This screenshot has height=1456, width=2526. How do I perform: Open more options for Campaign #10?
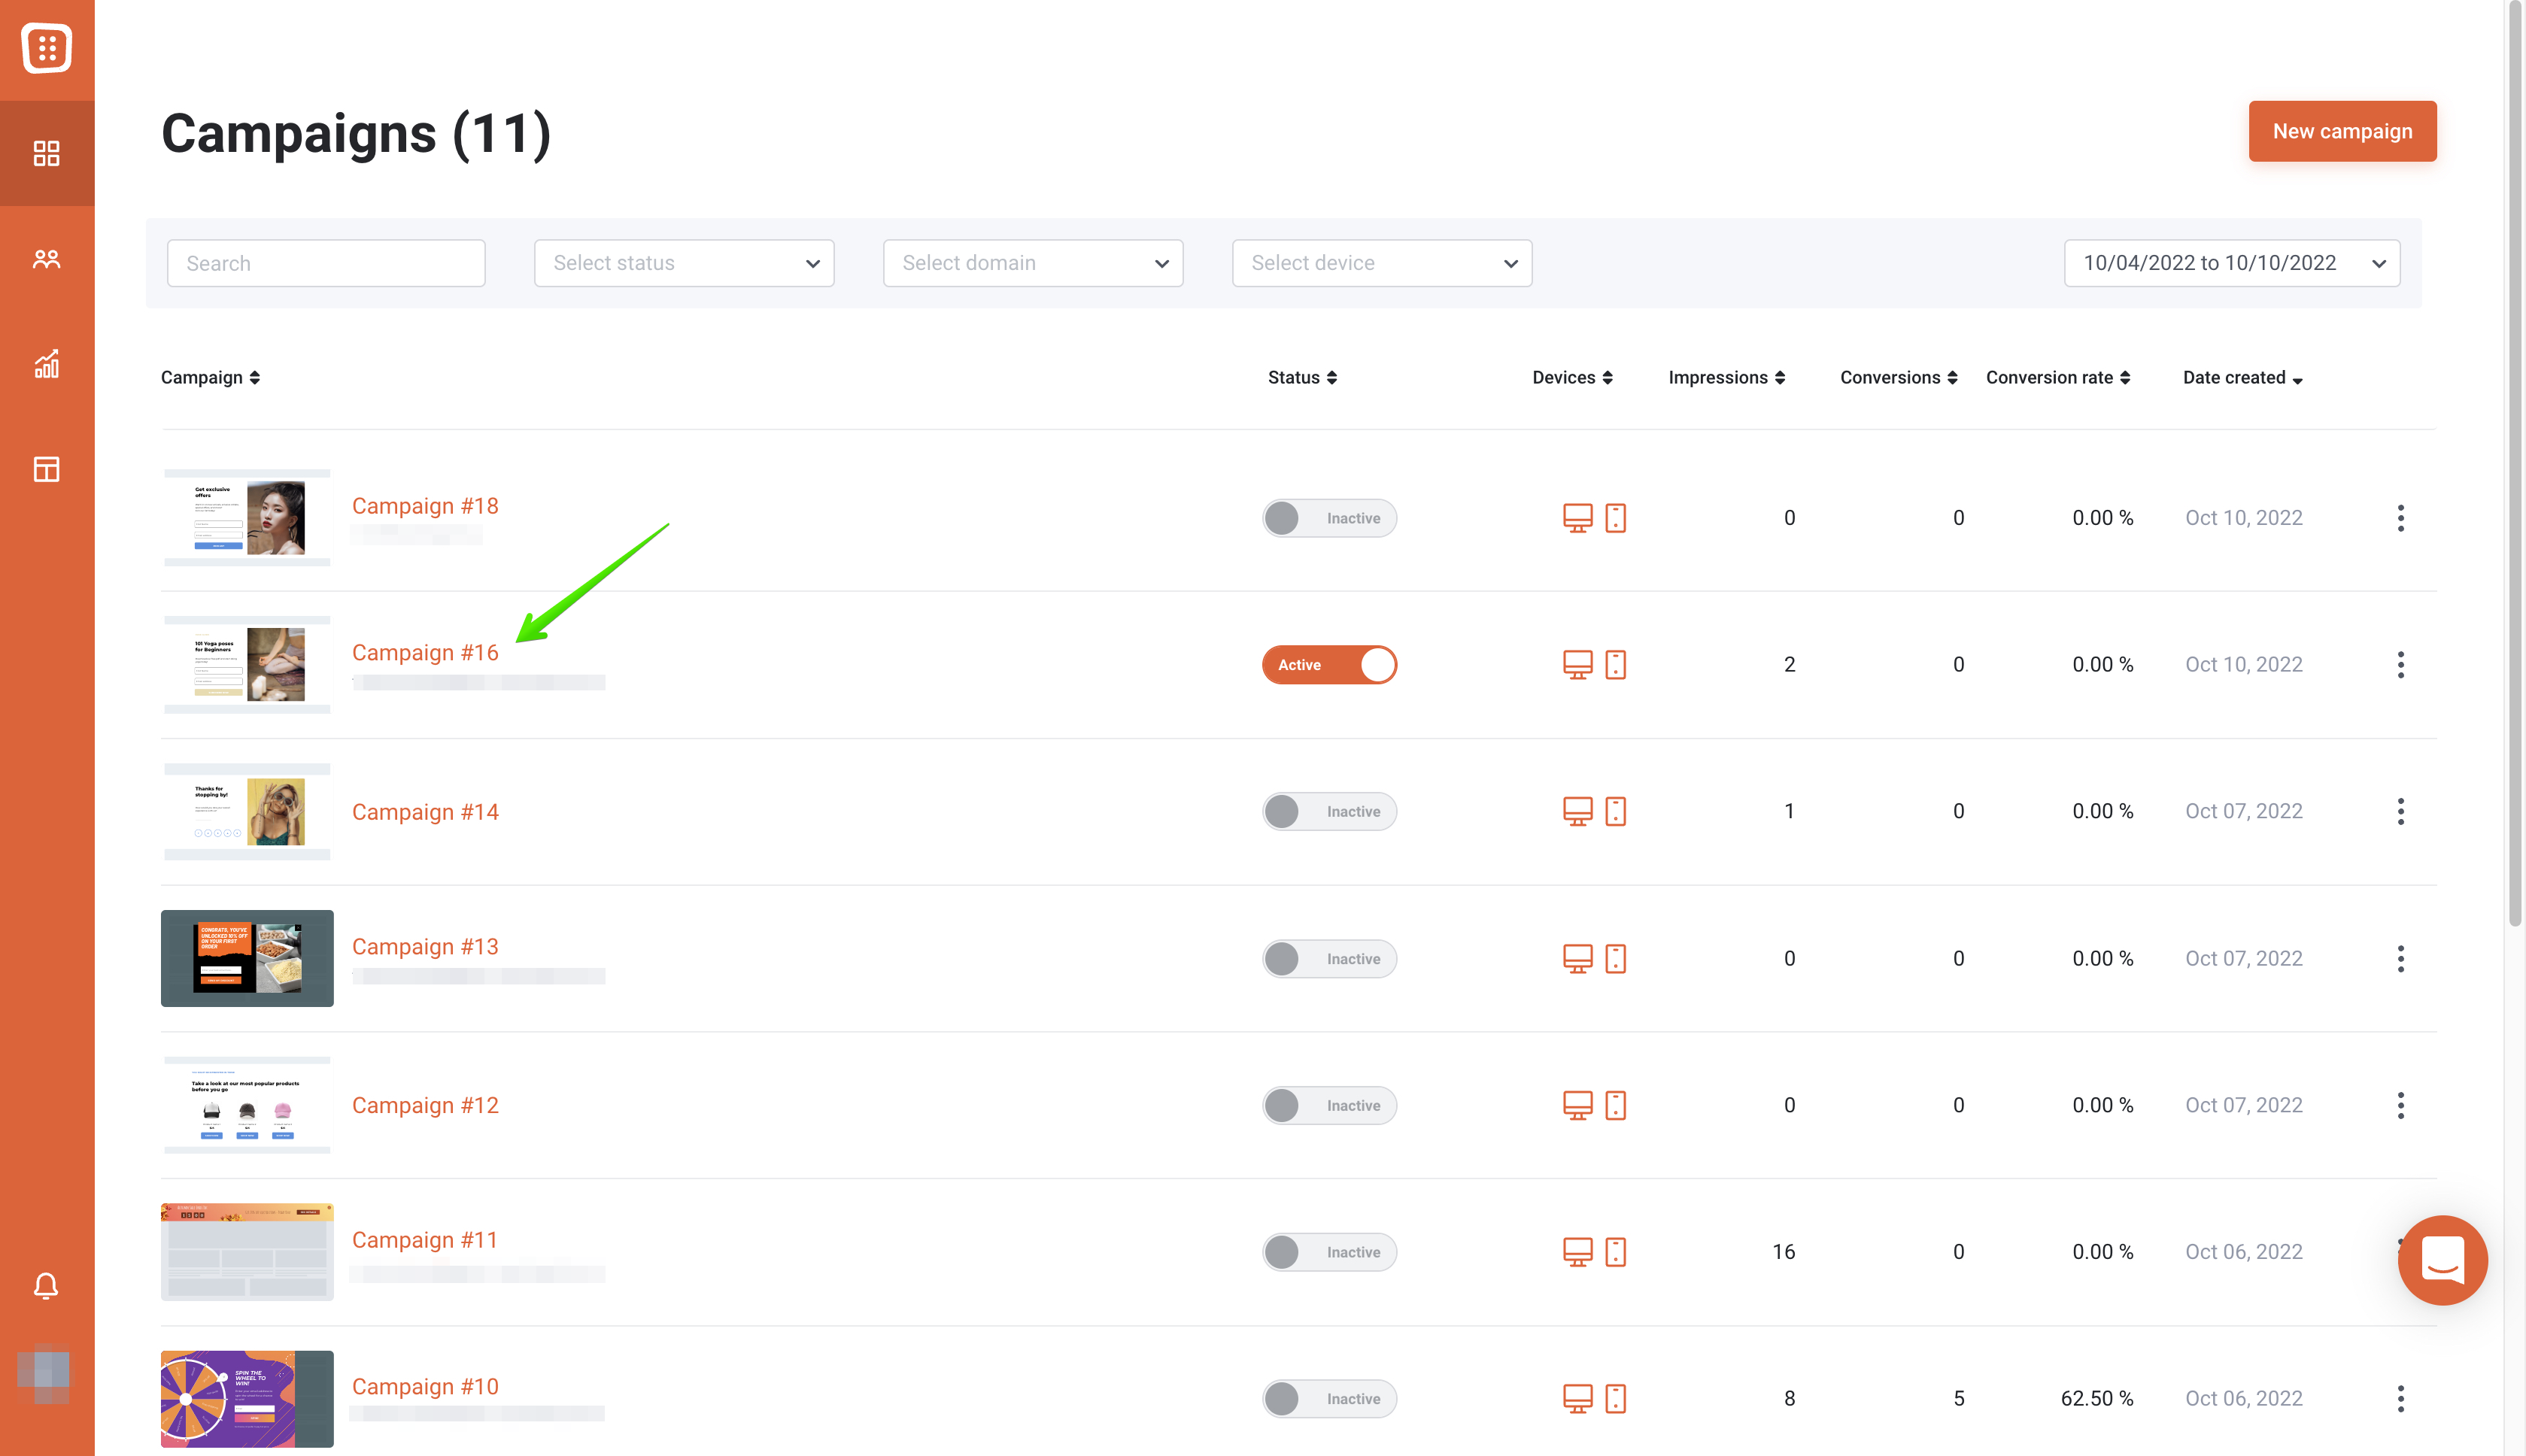2401,1399
